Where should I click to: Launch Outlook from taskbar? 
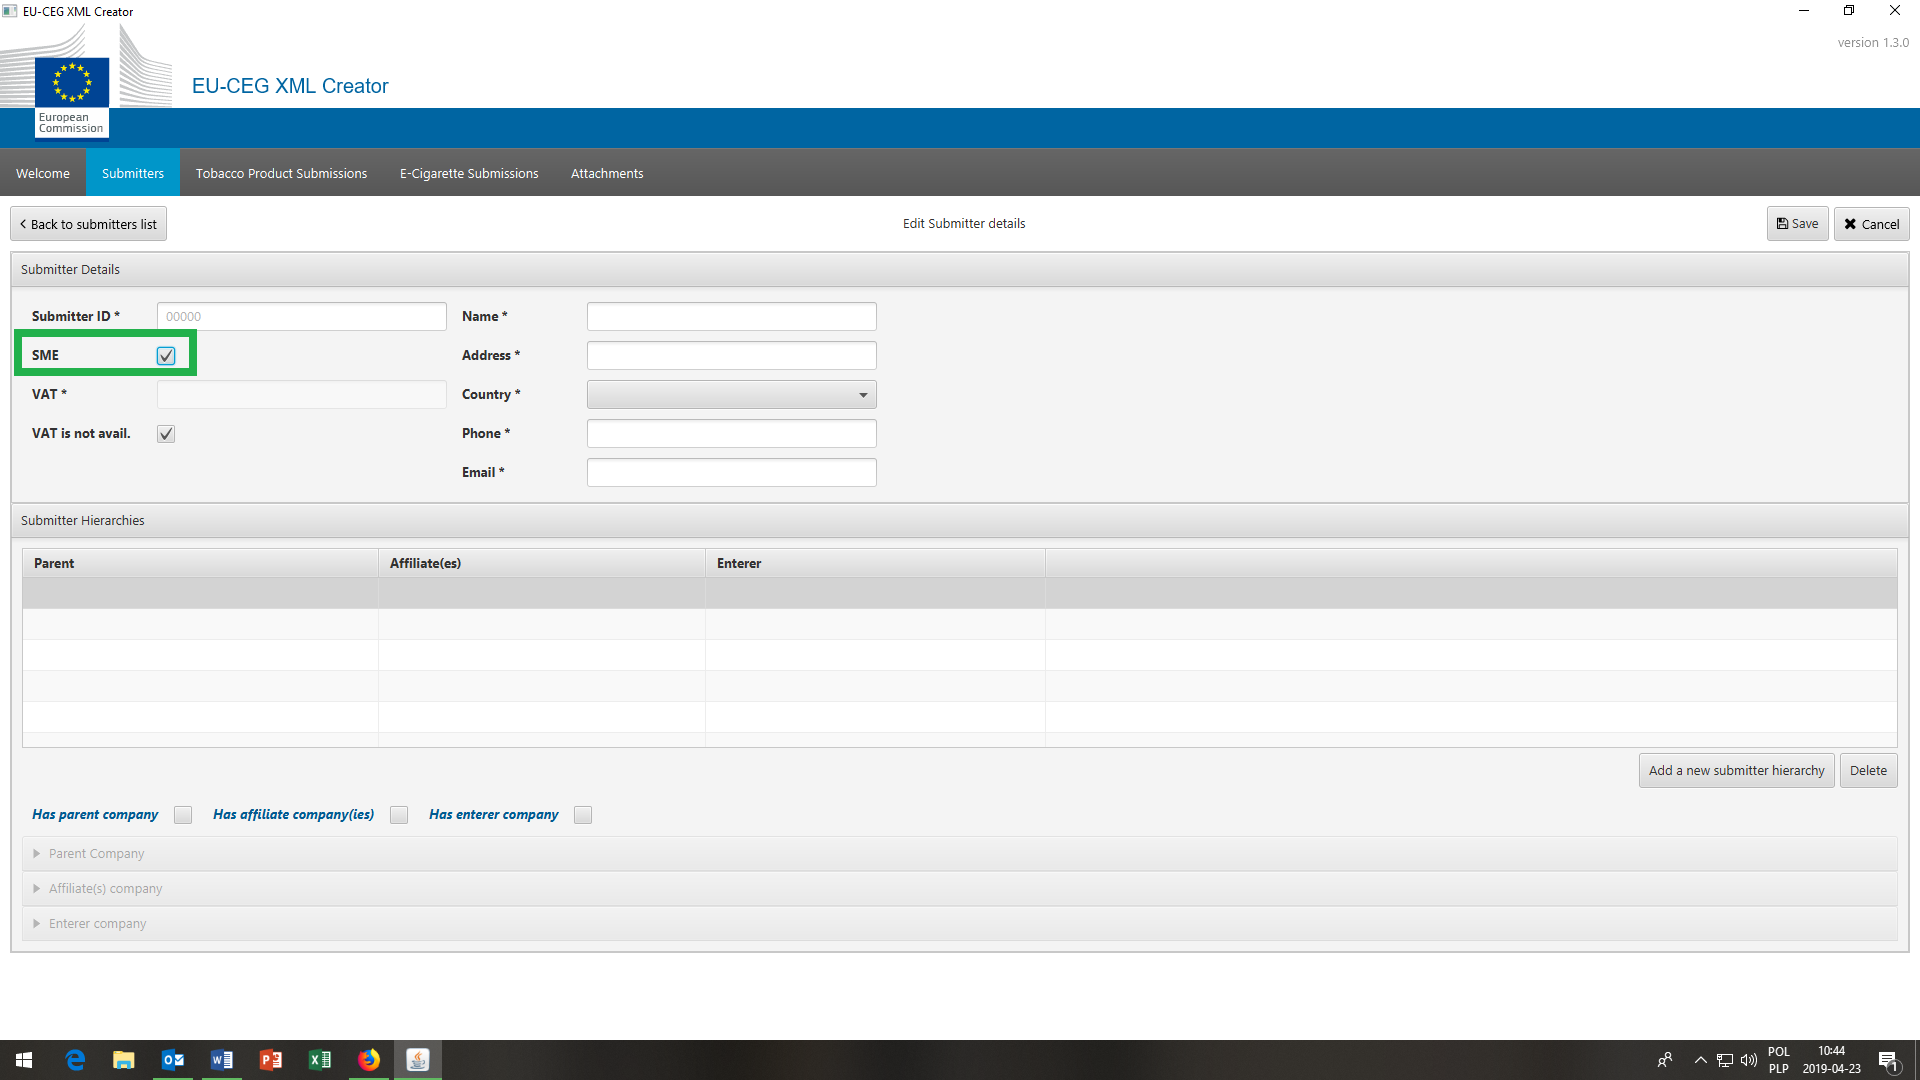tap(173, 1060)
